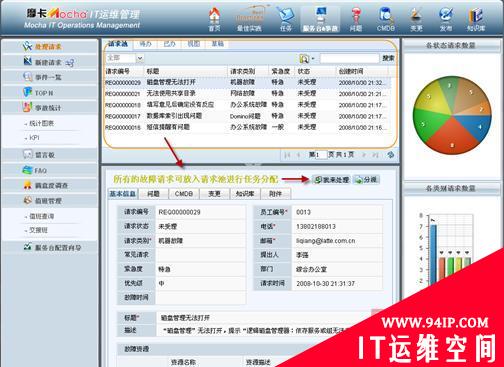Viewport: 504px width, 367px height.
Task: Switch to the 知识库 tab in request details
Action: tap(245, 194)
